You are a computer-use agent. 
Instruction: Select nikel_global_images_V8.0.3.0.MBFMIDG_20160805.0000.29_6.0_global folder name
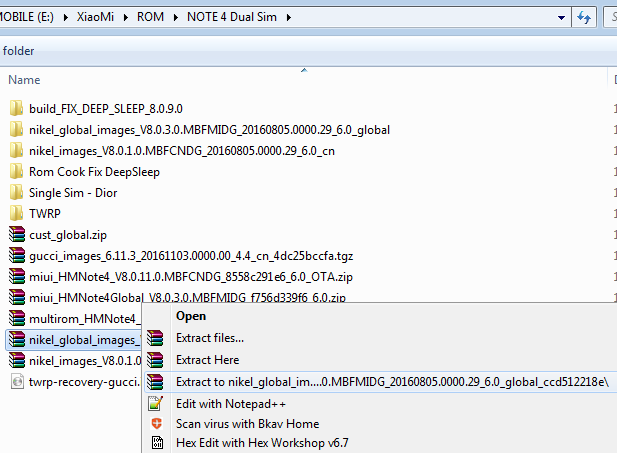tap(209, 129)
